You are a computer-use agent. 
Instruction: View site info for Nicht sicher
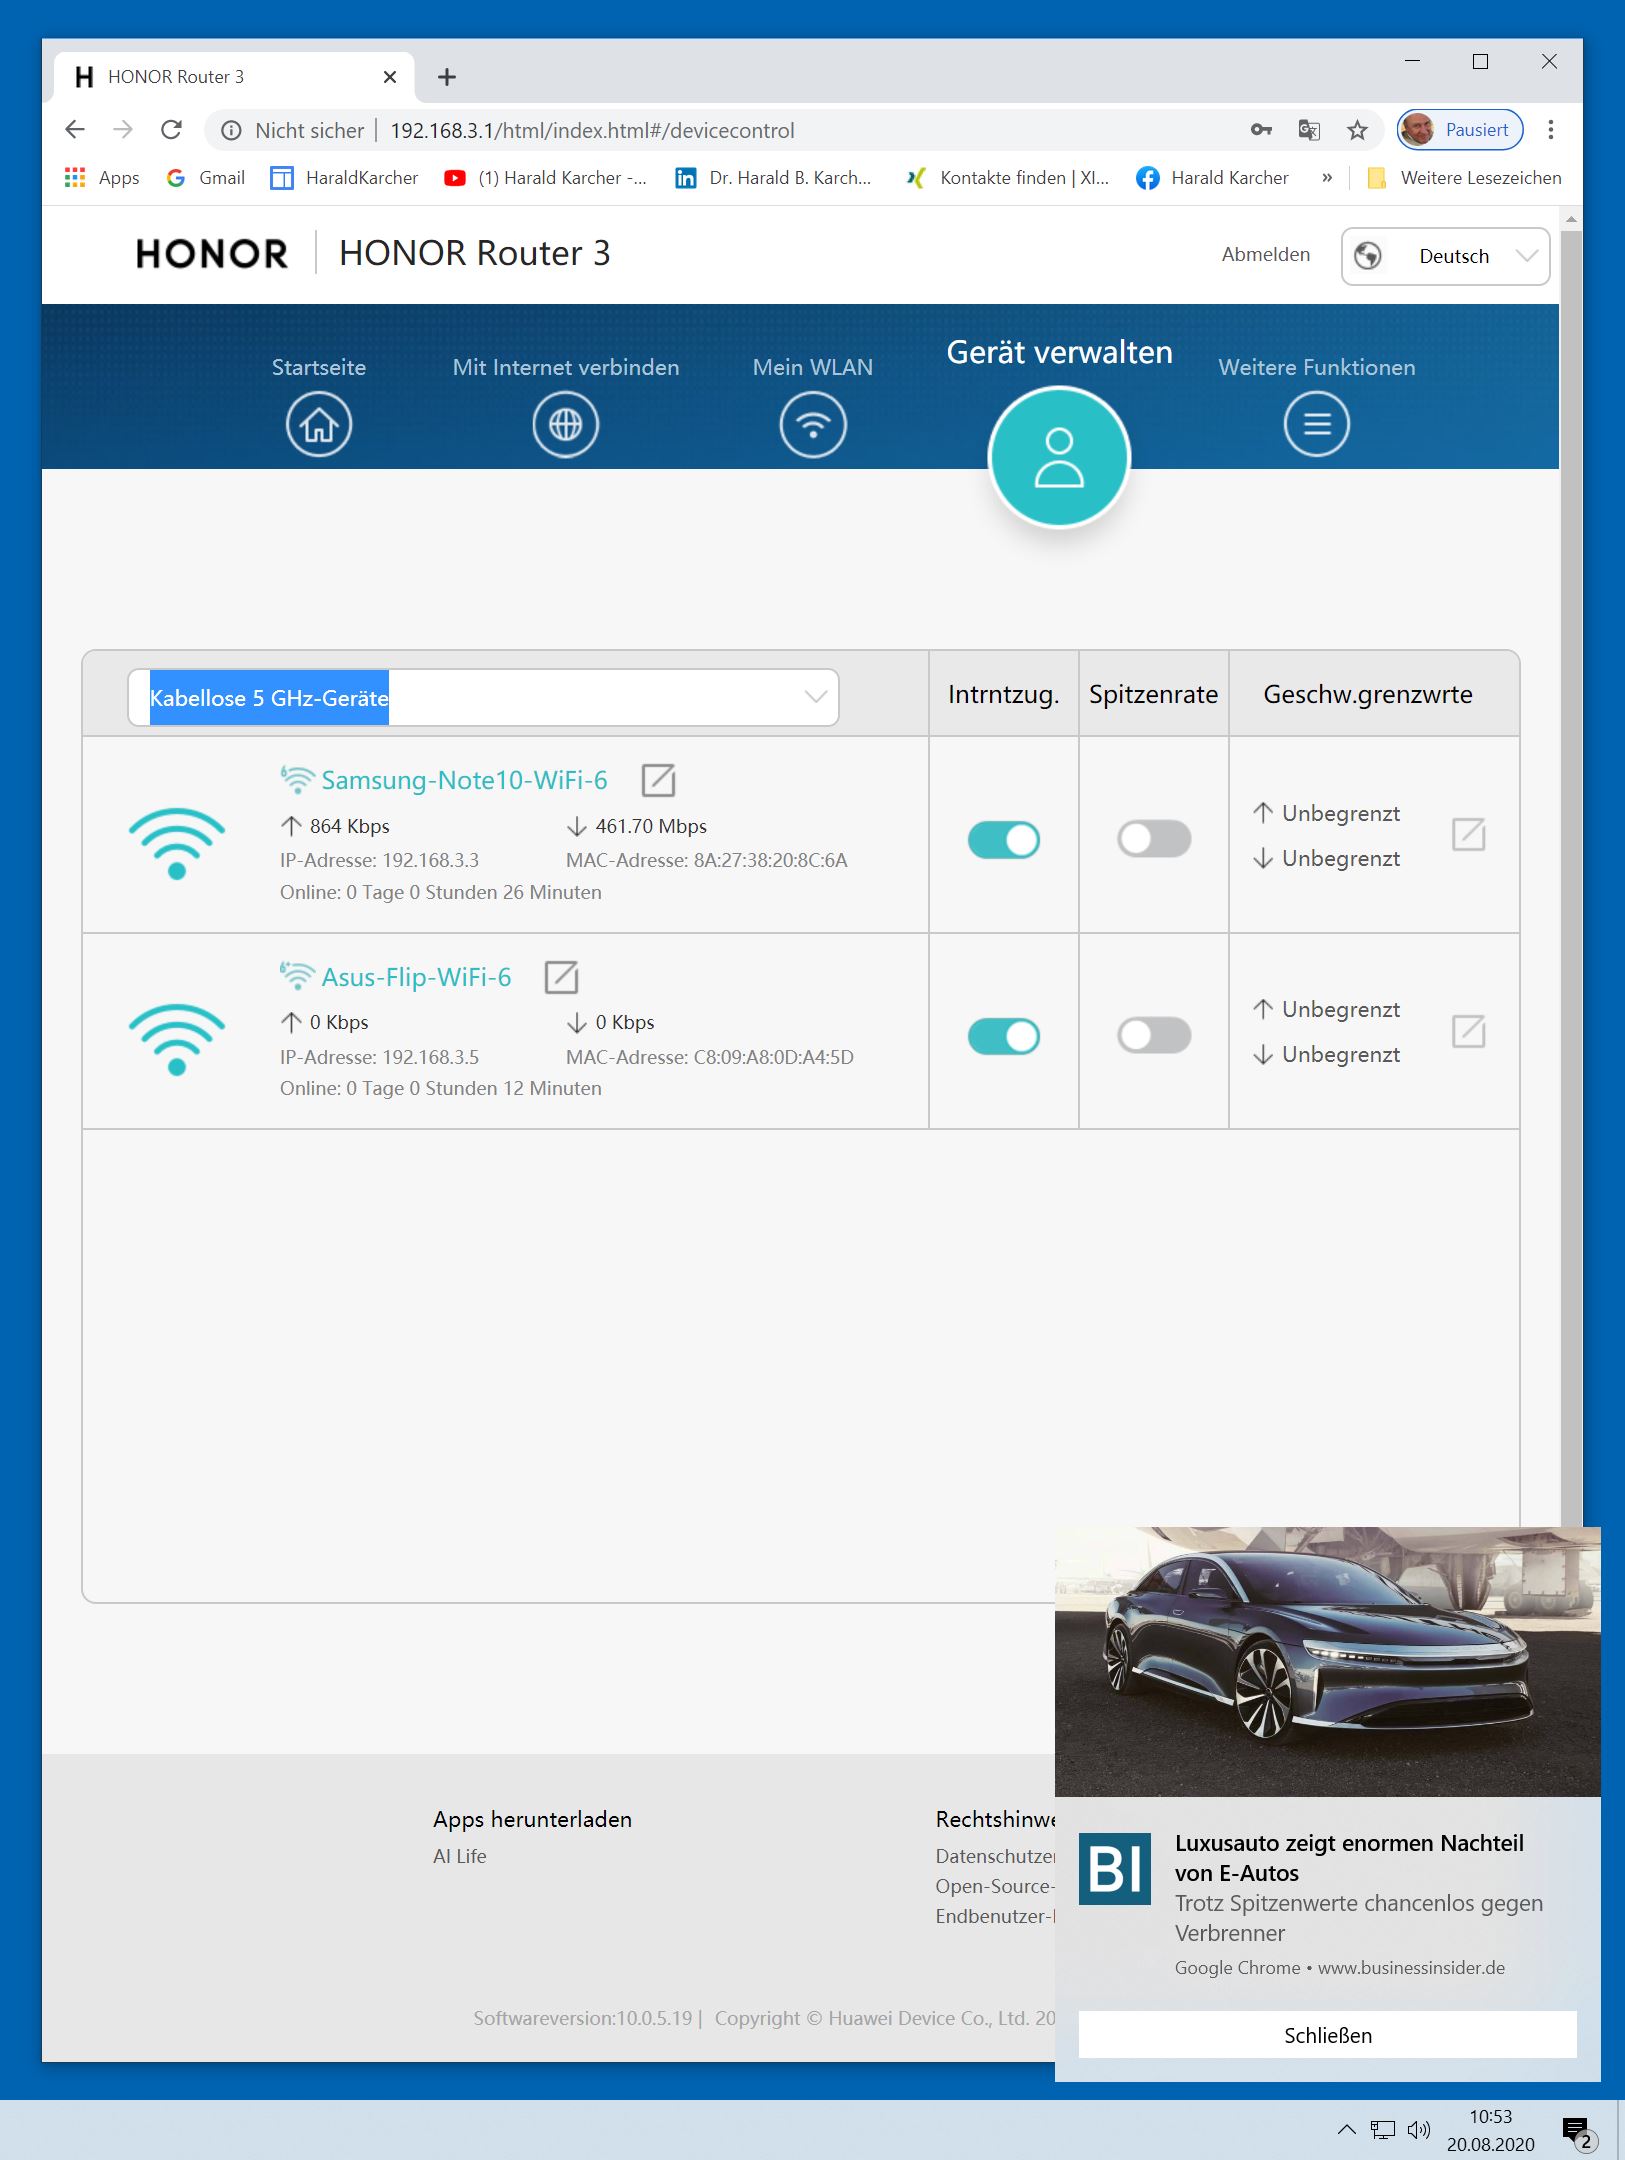[x=296, y=130]
